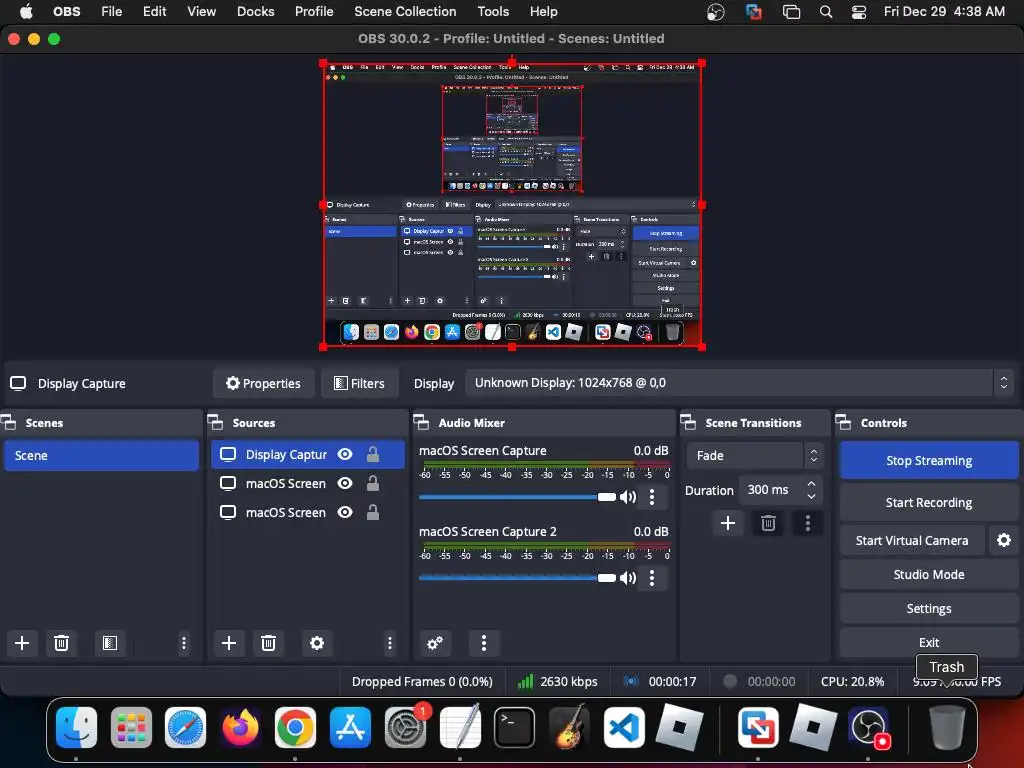1024x768 pixels.
Task: Enable Studio Mode
Action: coord(929,575)
